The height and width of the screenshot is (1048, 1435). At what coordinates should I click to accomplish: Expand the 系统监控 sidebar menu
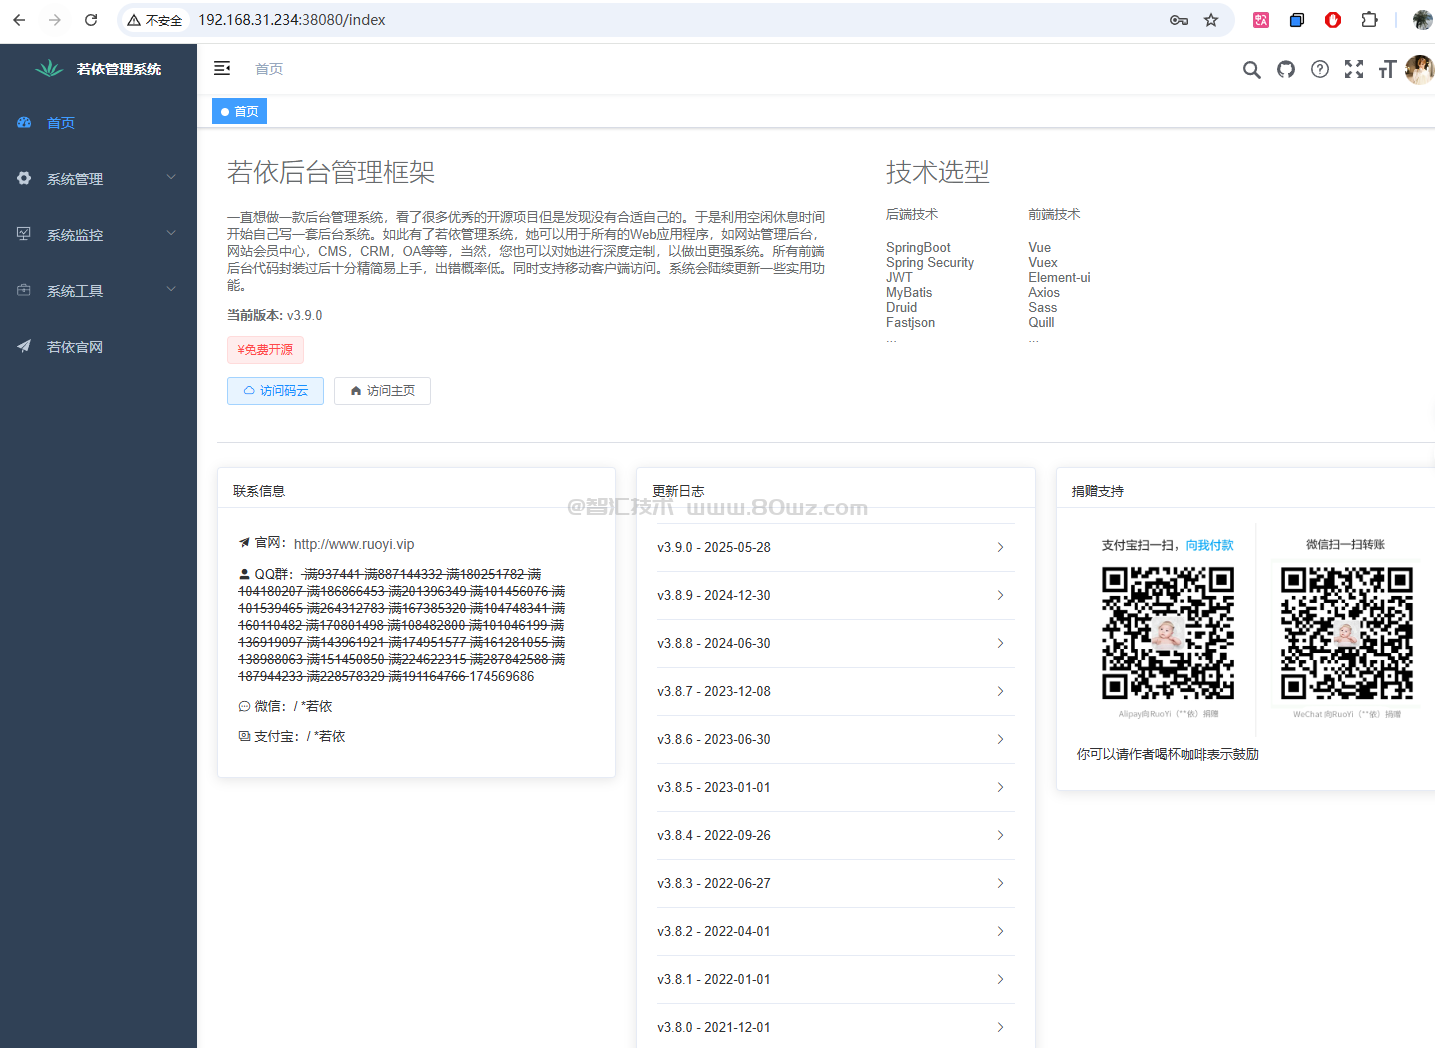click(98, 235)
